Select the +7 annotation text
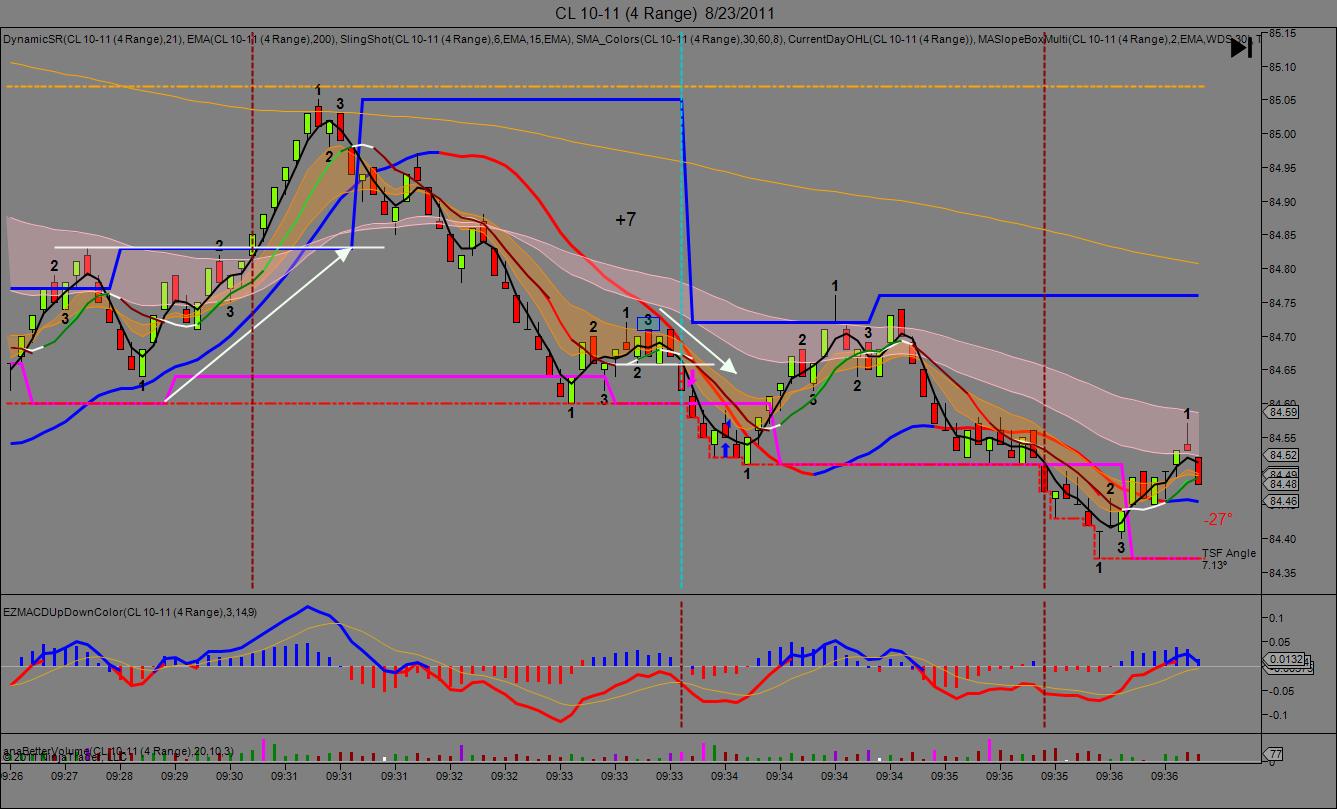The height and width of the screenshot is (809, 1337). (x=625, y=218)
